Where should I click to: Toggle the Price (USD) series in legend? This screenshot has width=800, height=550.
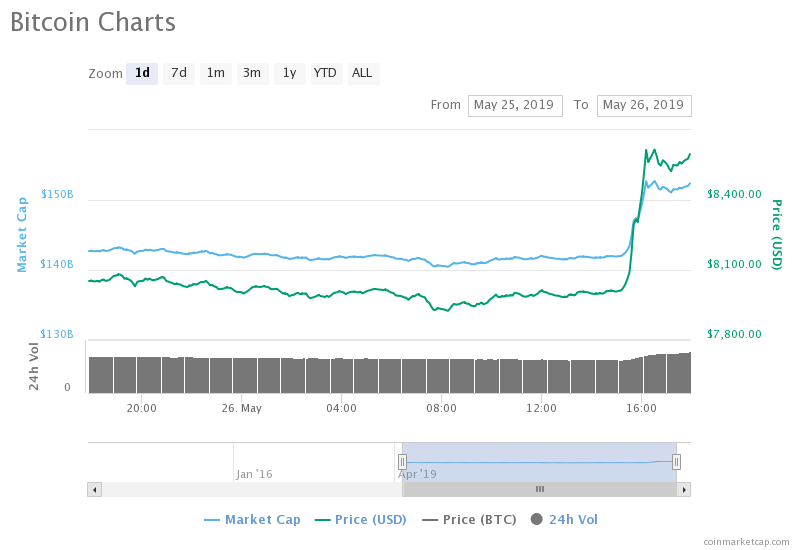coord(361,520)
